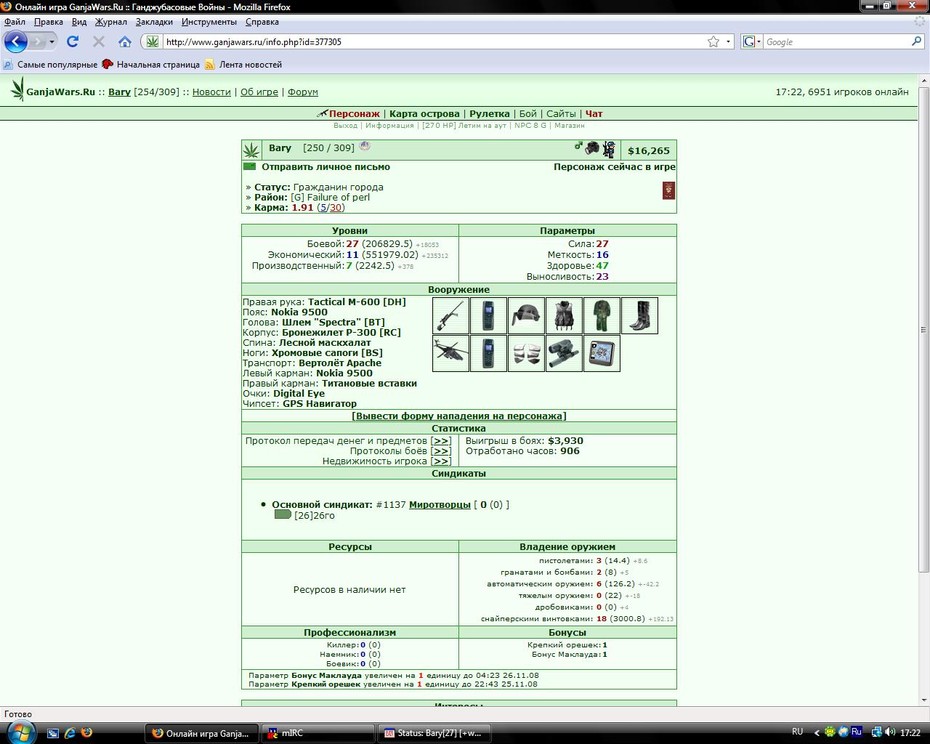The image size is (930, 744).
Task: Launch Internet Explorer from quick launch
Action: pyautogui.click(x=70, y=733)
